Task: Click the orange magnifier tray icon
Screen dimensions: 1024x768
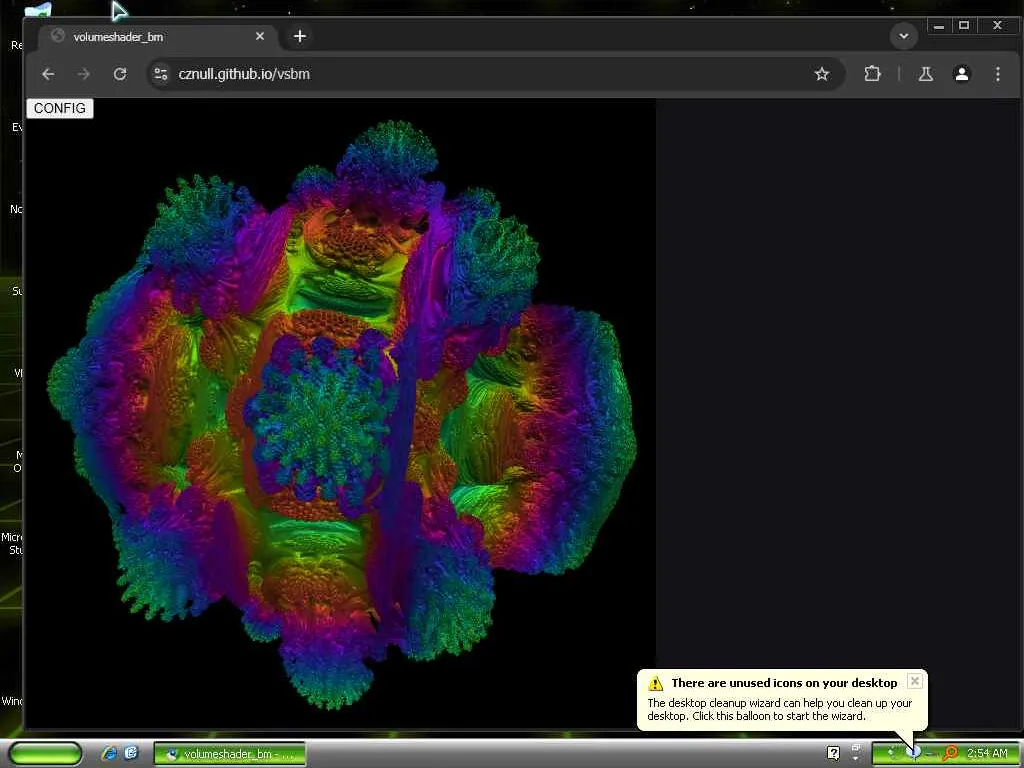Action: coord(950,754)
